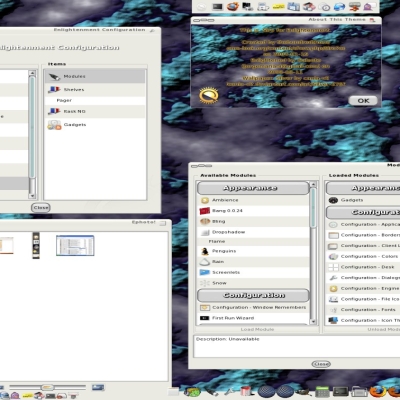Click the red Bang 0.0.24 module icon
Viewport: 400px width, 400px height.
[x=205, y=211]
